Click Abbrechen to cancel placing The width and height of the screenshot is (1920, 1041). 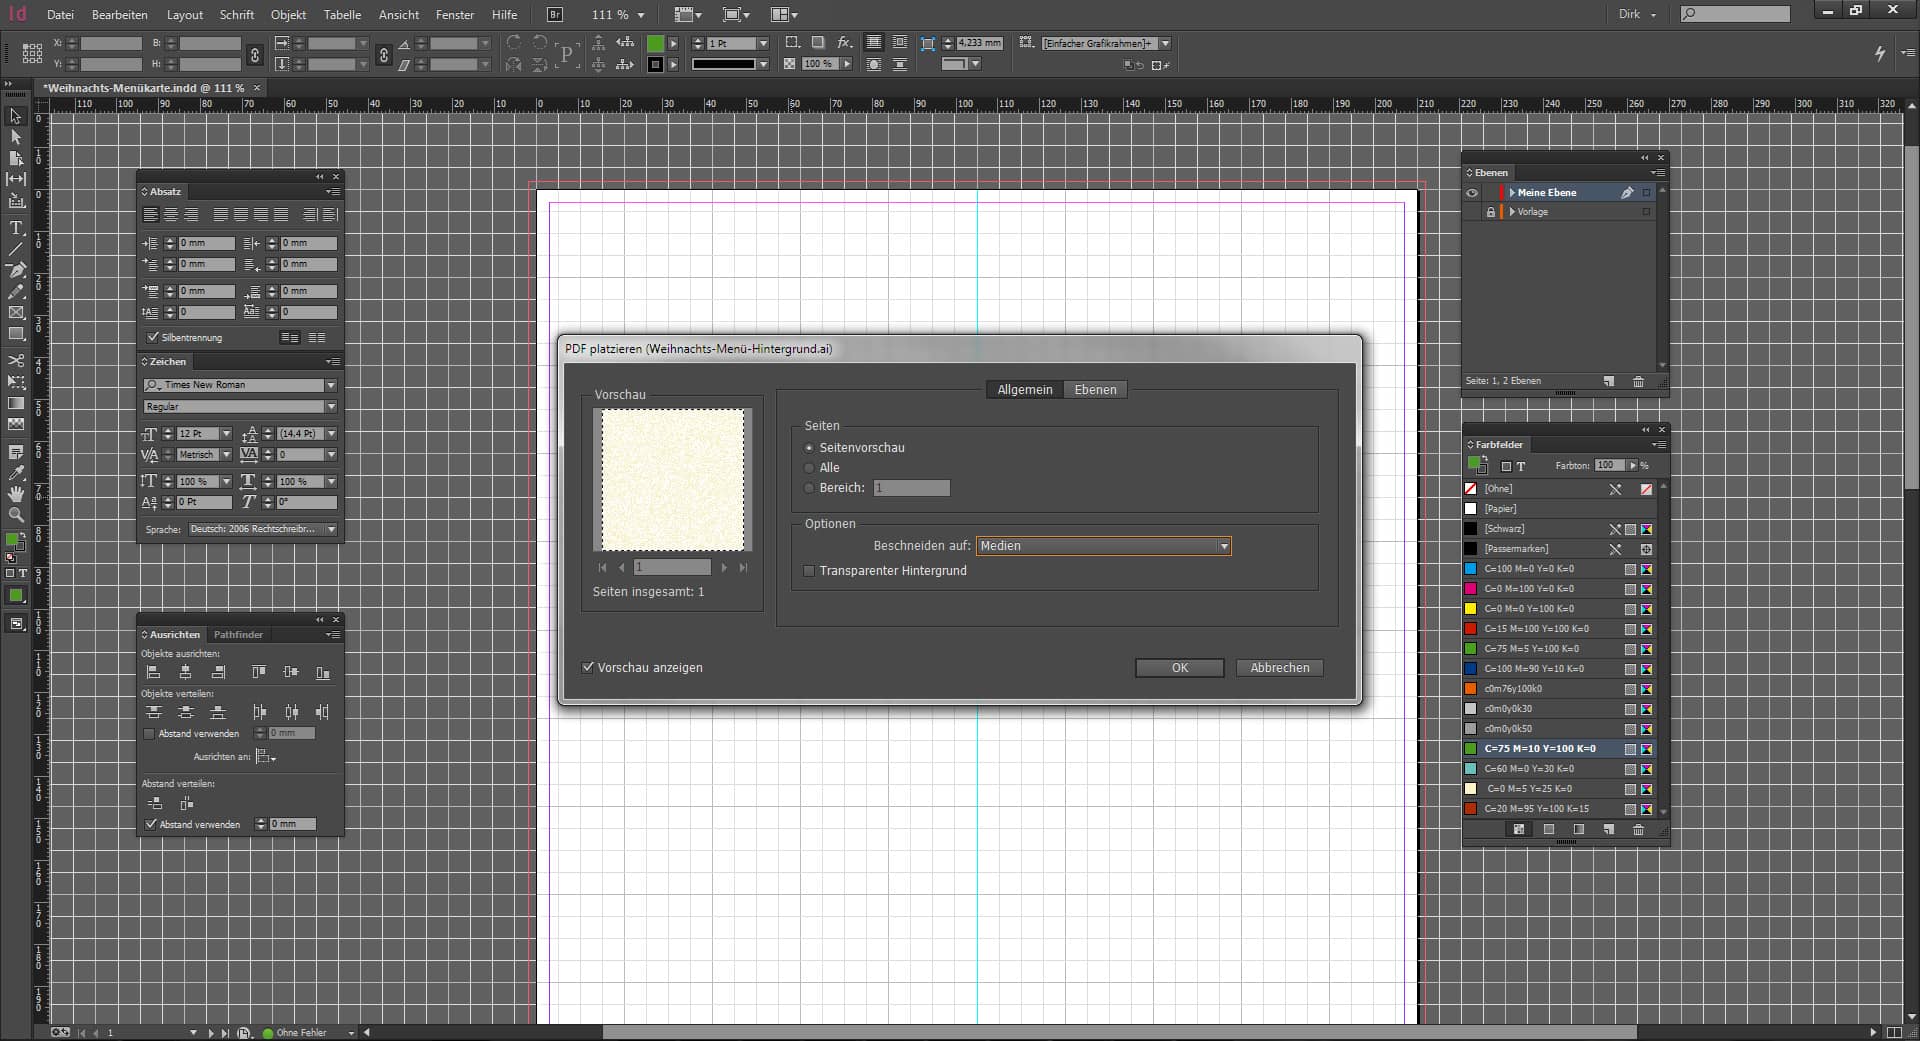1279,668
